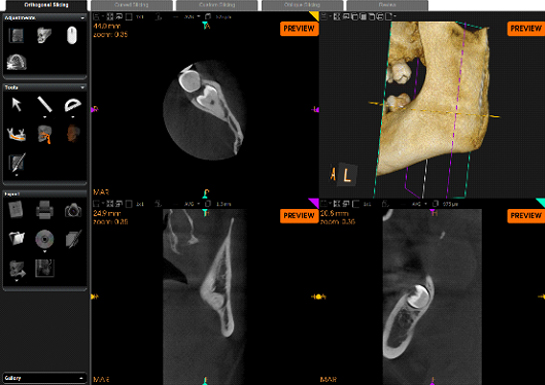Open the 3D face photo tool
This screenshot has height=385, width=545.
[73, 134]
